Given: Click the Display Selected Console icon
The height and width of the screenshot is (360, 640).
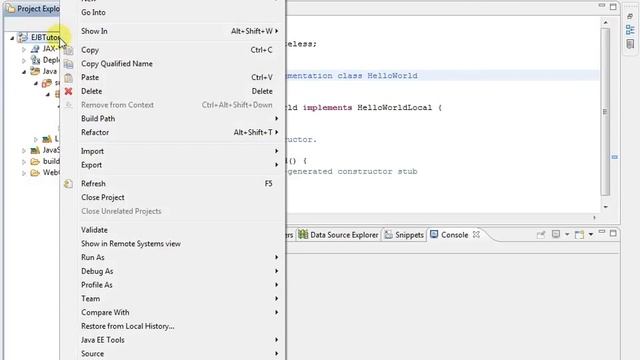Looking at the screenshot, I should 556,234.
